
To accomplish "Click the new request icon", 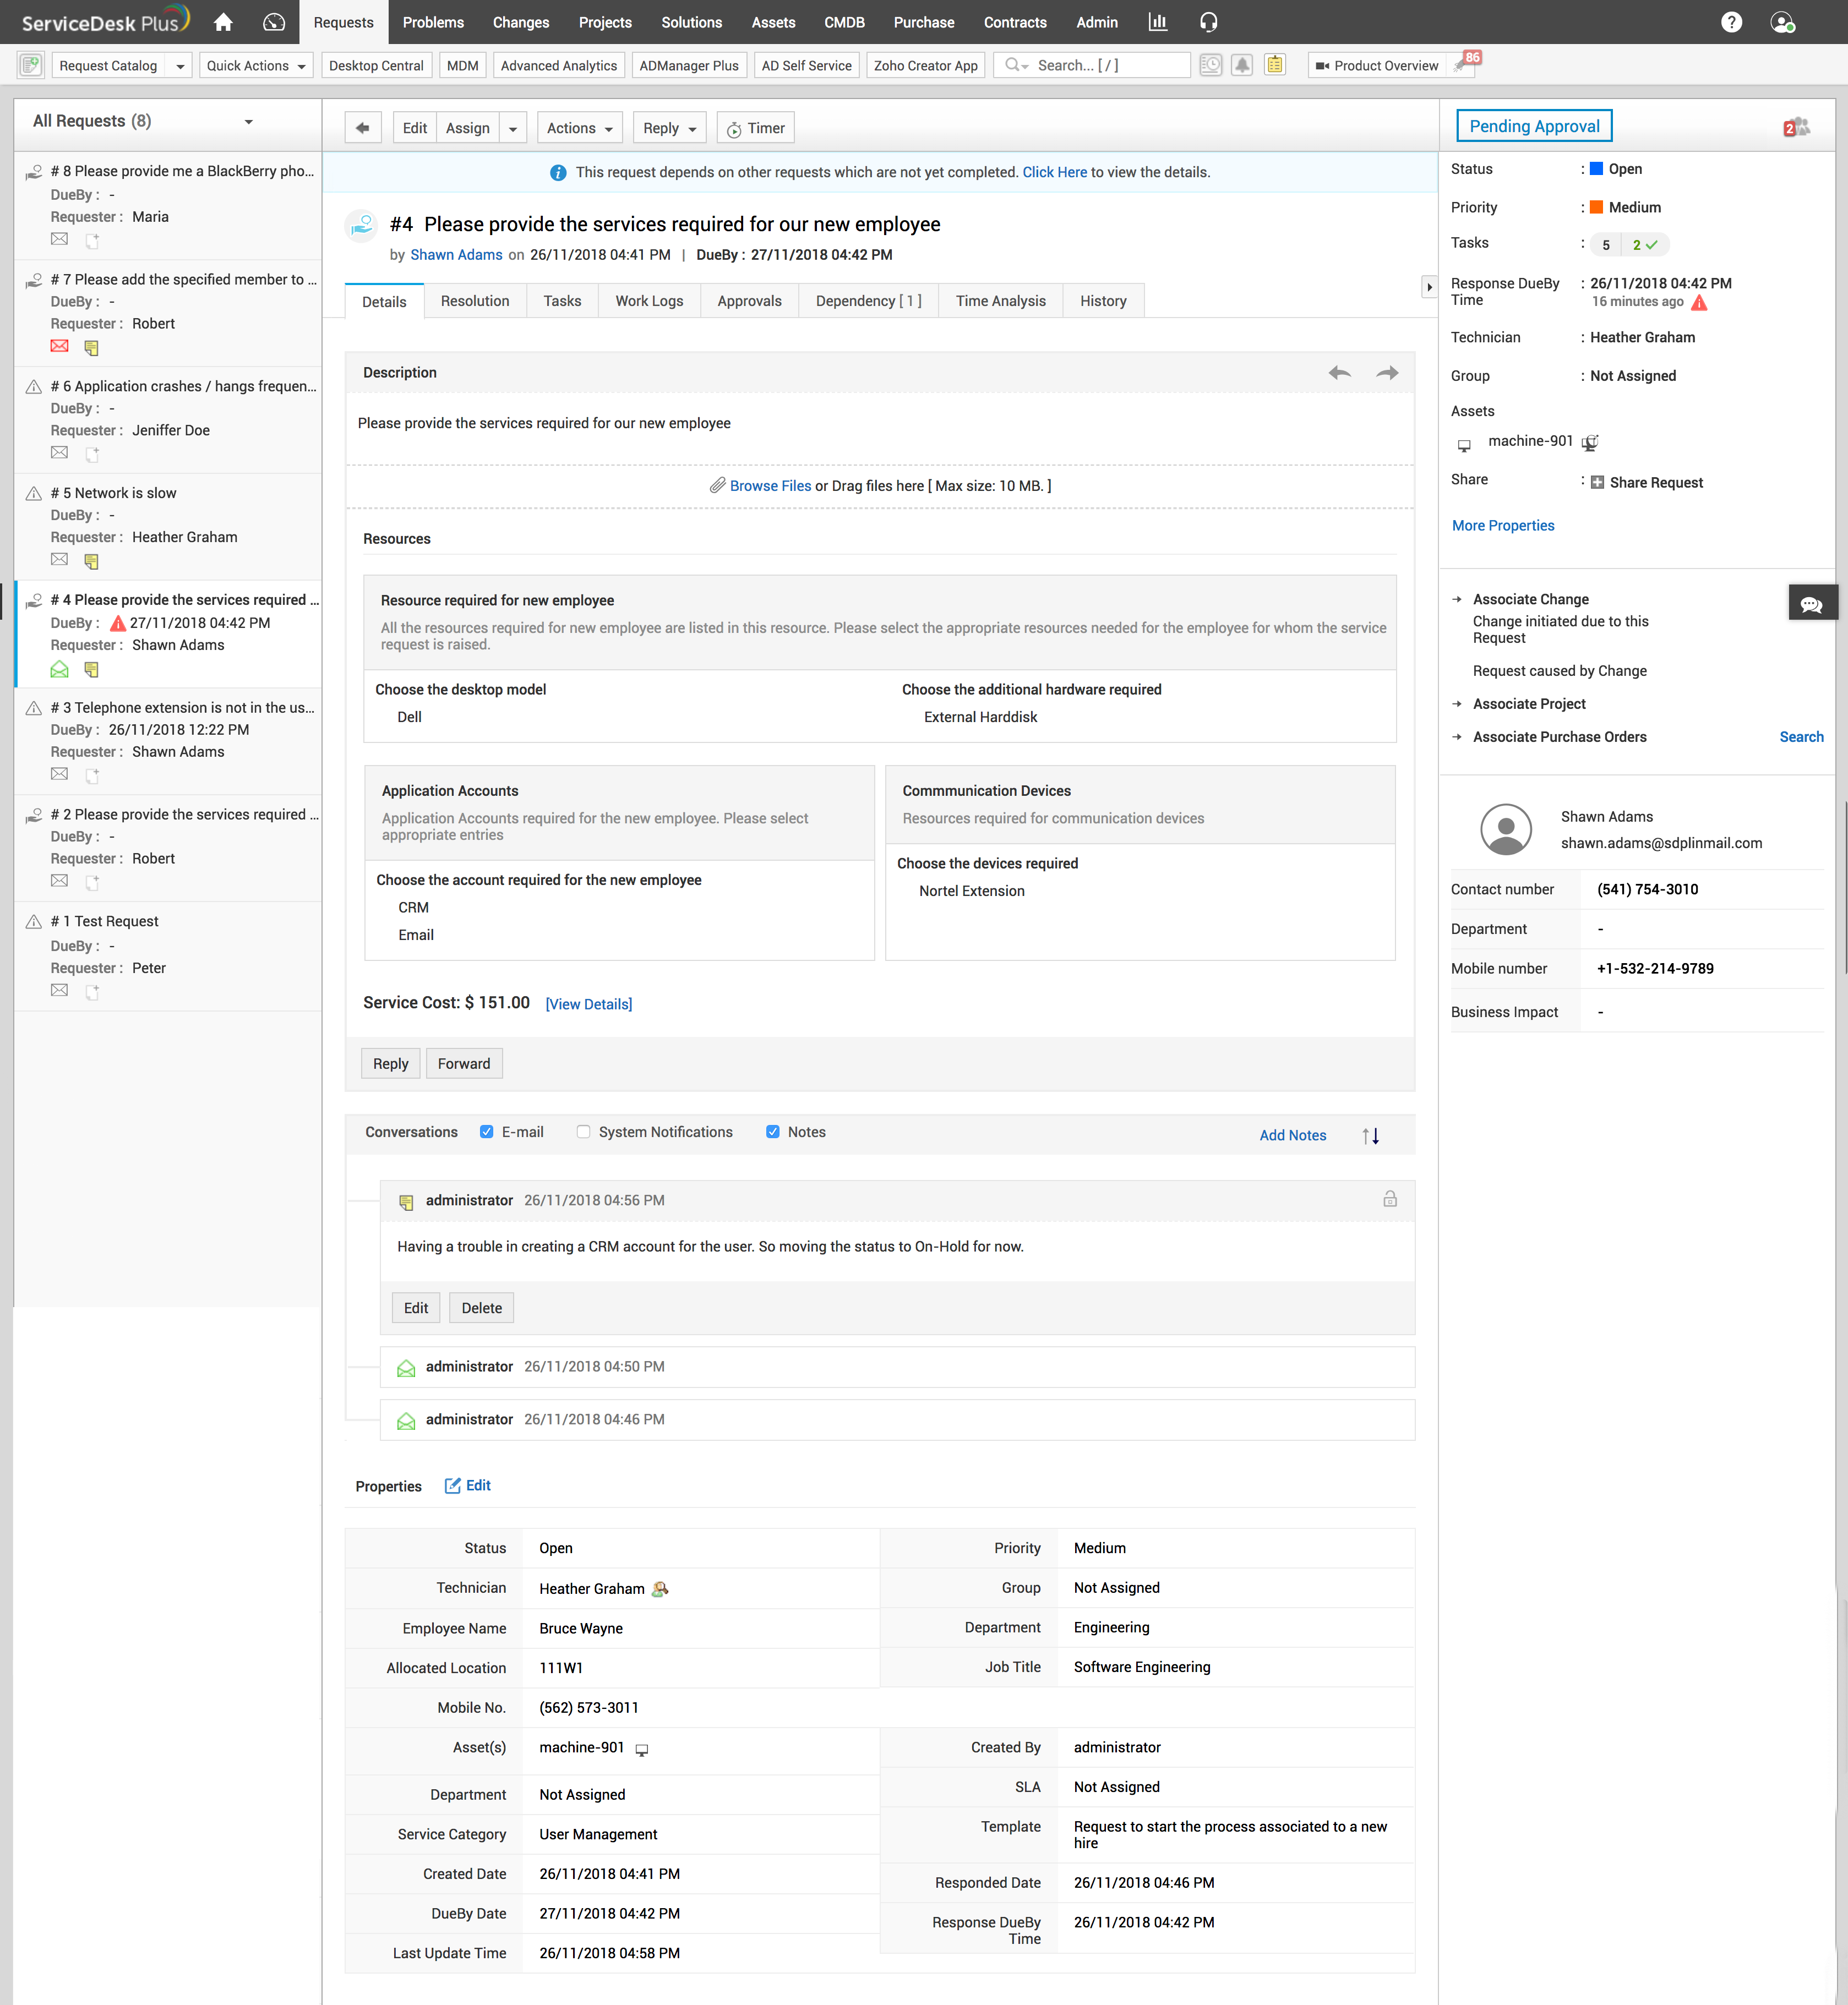I will 31,65.
